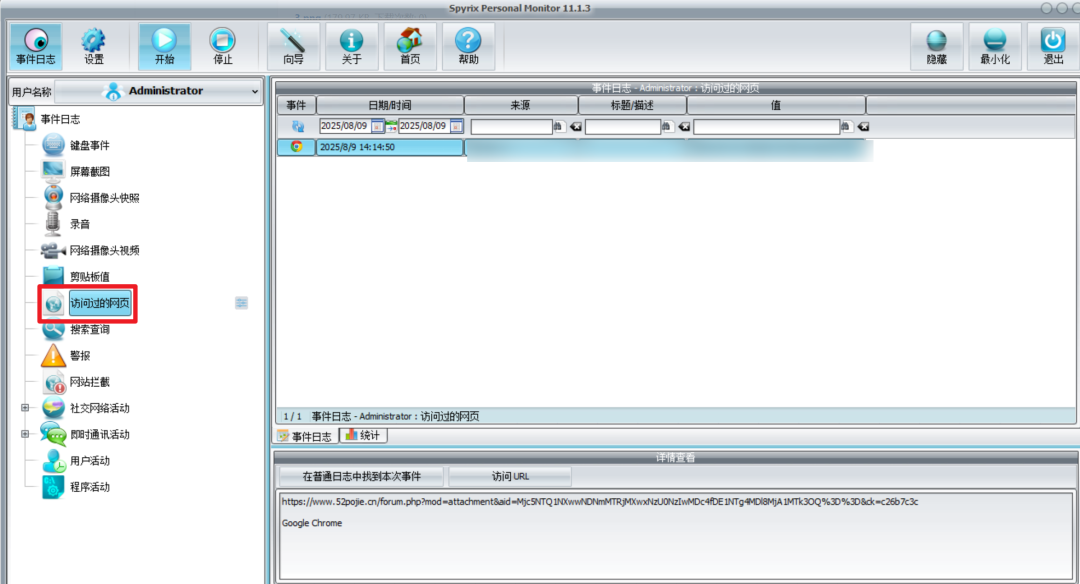1080x584 pixels.
Task: Open the Administrator user name dropdown
Action: [x=158, y=91]
